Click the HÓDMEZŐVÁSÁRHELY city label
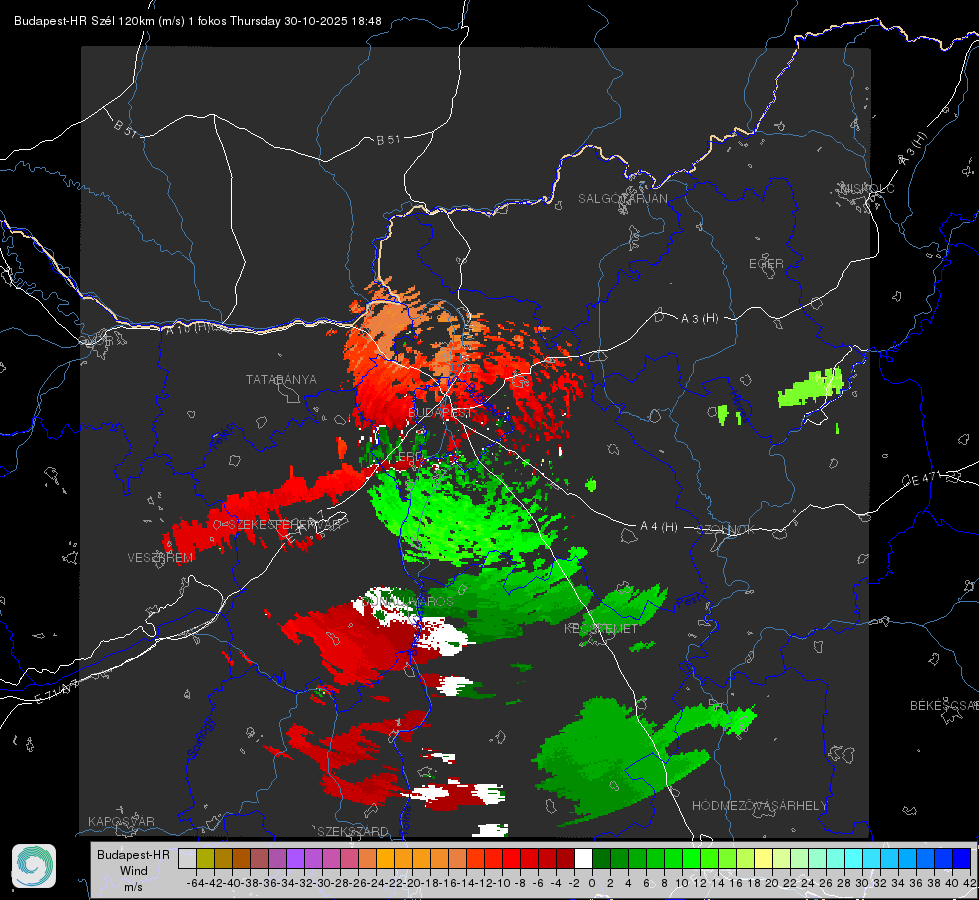 click(760, 806)
